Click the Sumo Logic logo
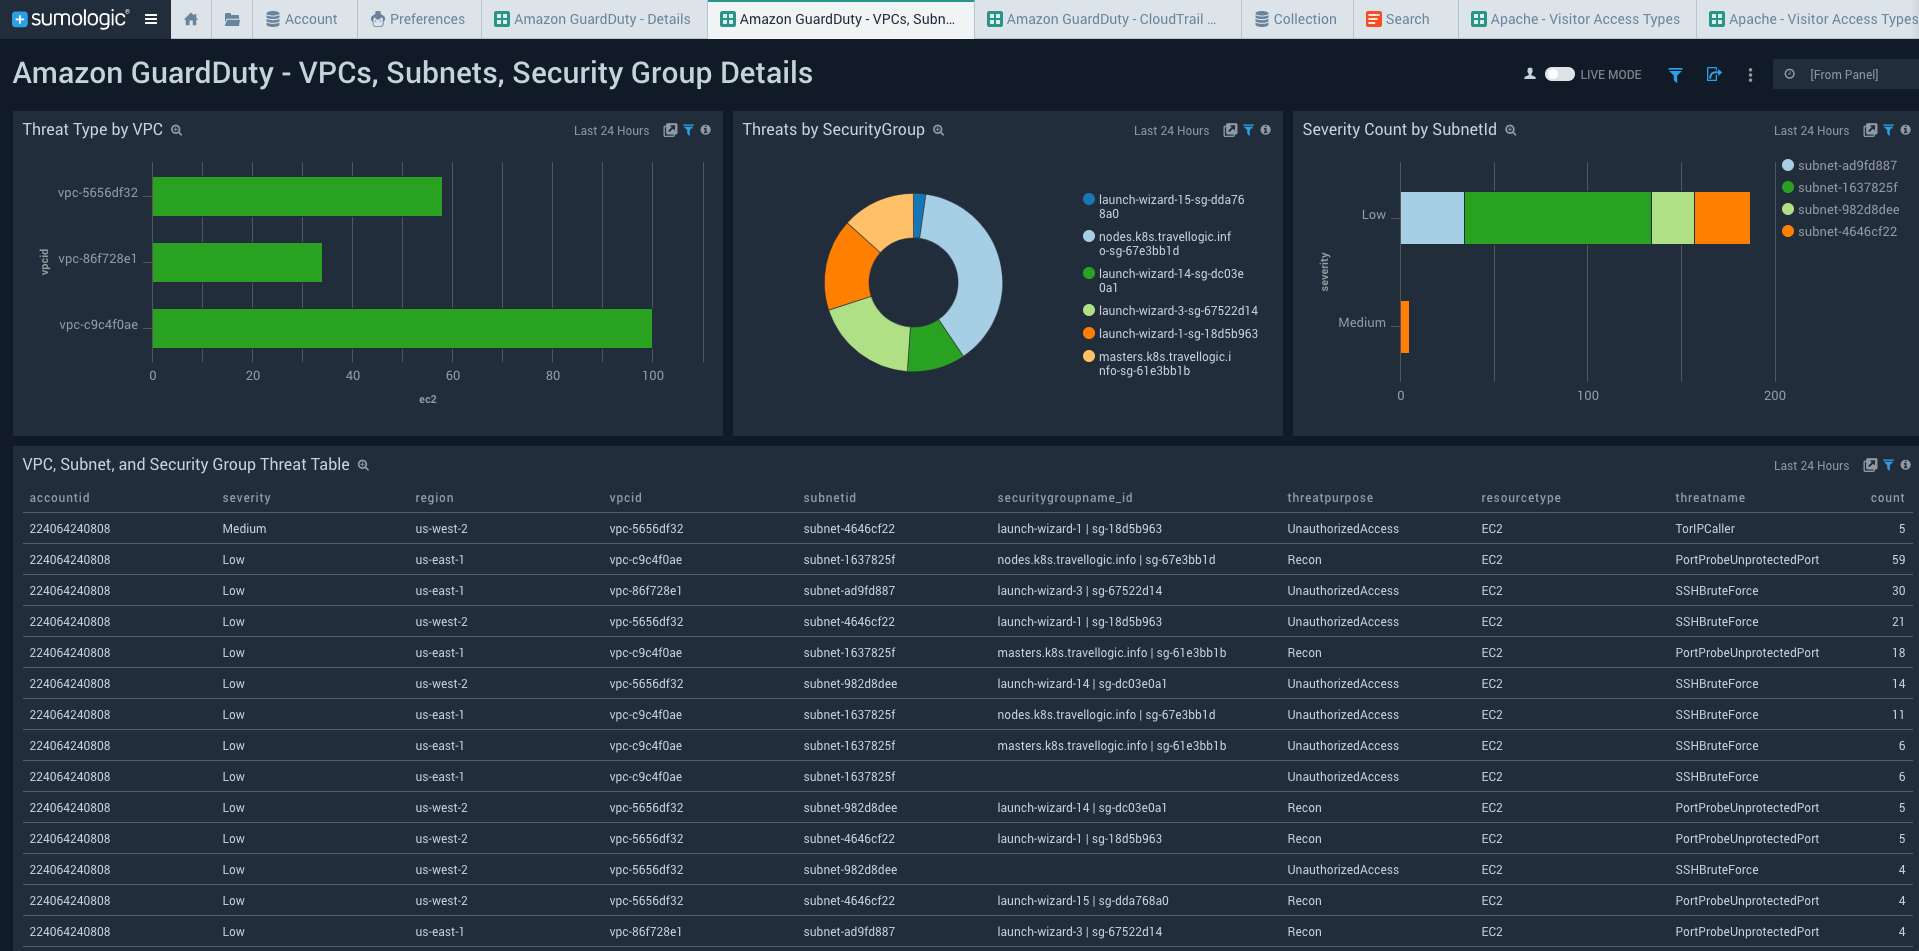This screenshot has height=951, width=1919. 70,19
